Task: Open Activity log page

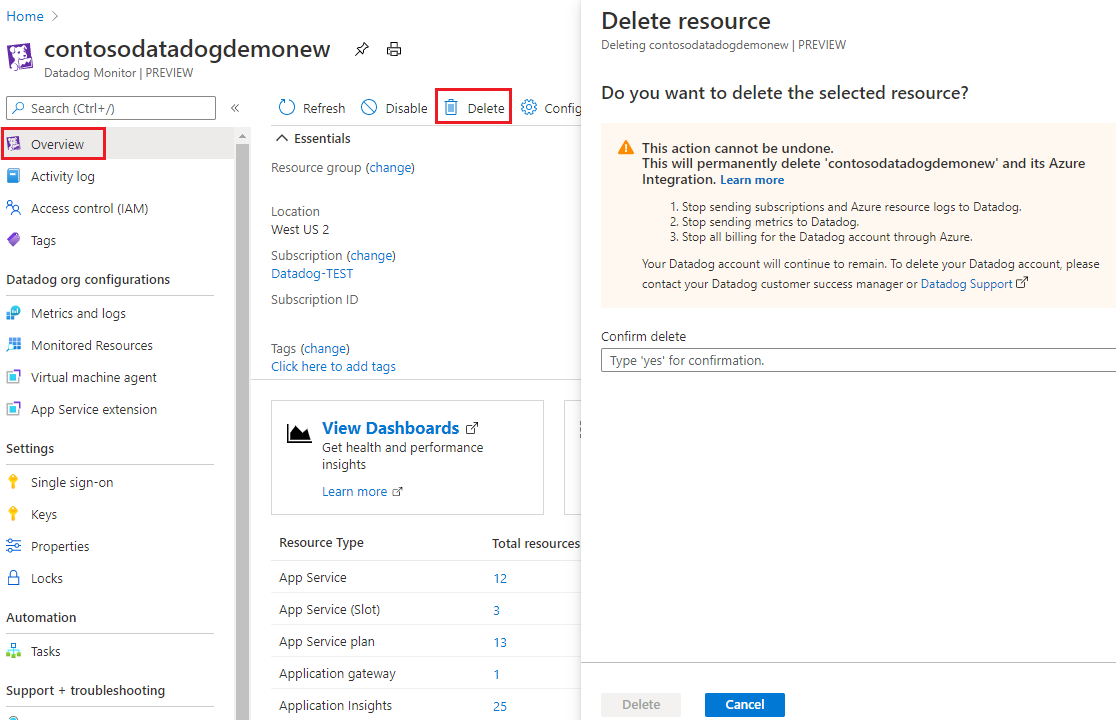Action: pos(63,176)
